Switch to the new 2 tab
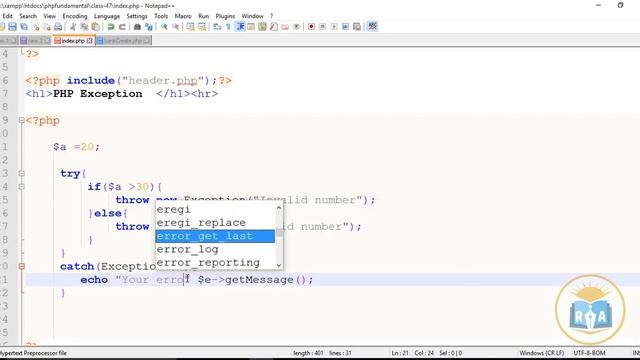Image resolution: width=640 pixels, height=360 pixels. (35, 40)
